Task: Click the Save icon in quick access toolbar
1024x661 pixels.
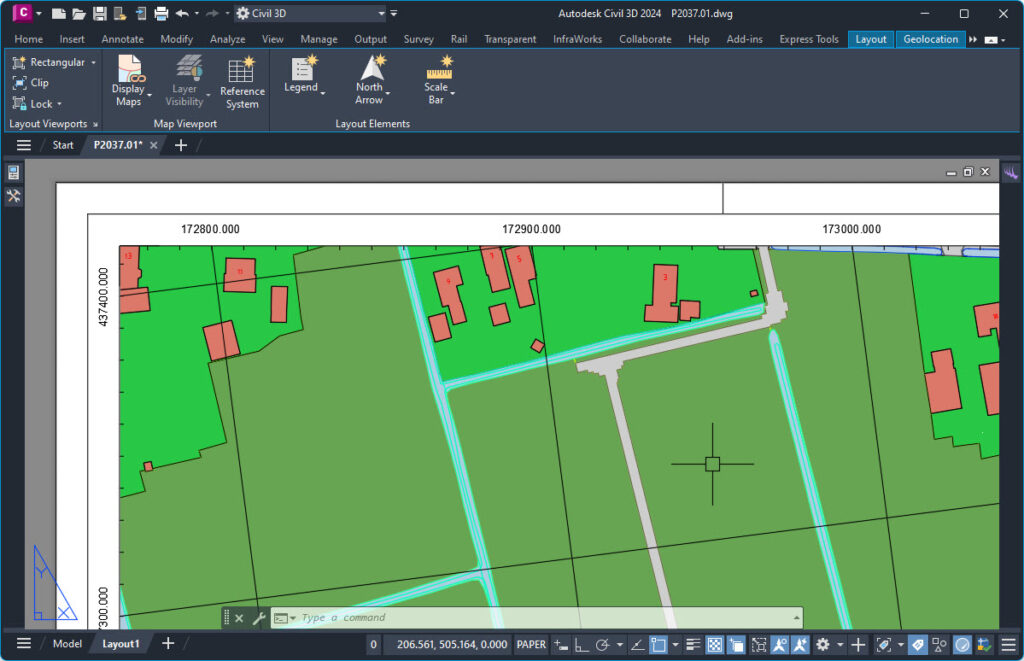Action: pos(99,13)
